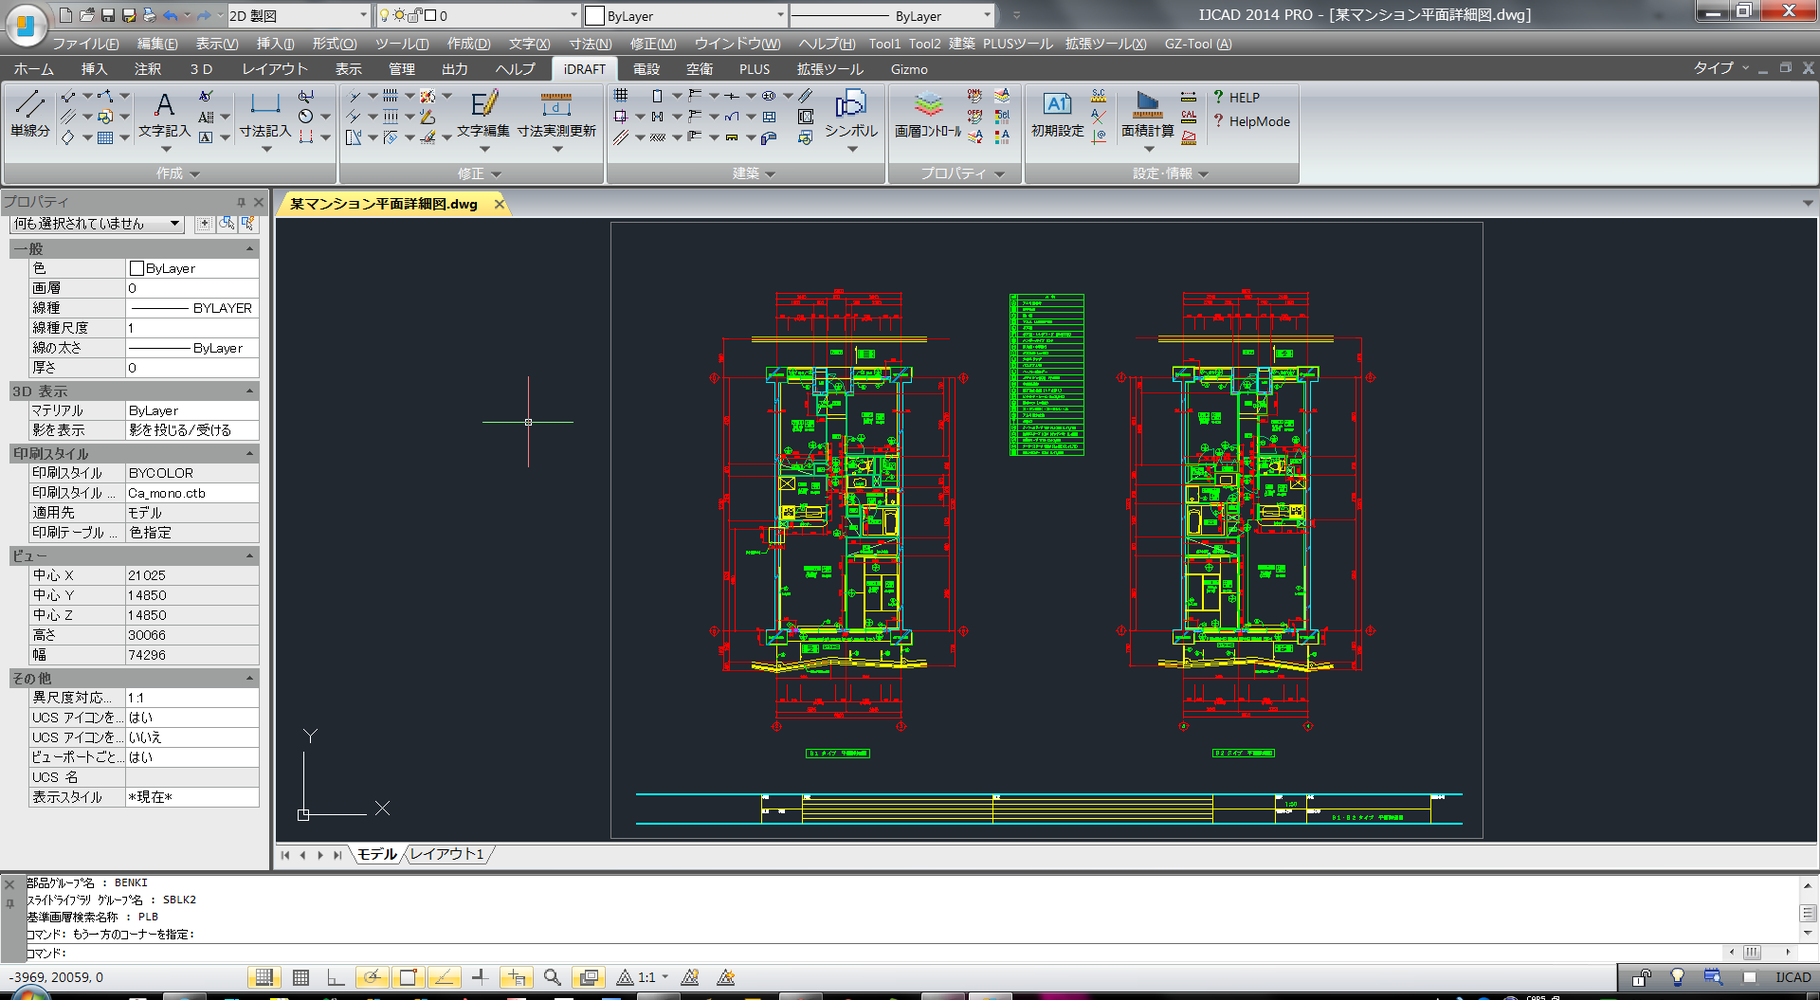Jump to first layout tab arrow
Screen dimensions: 1820x1000
click(286, 855)
